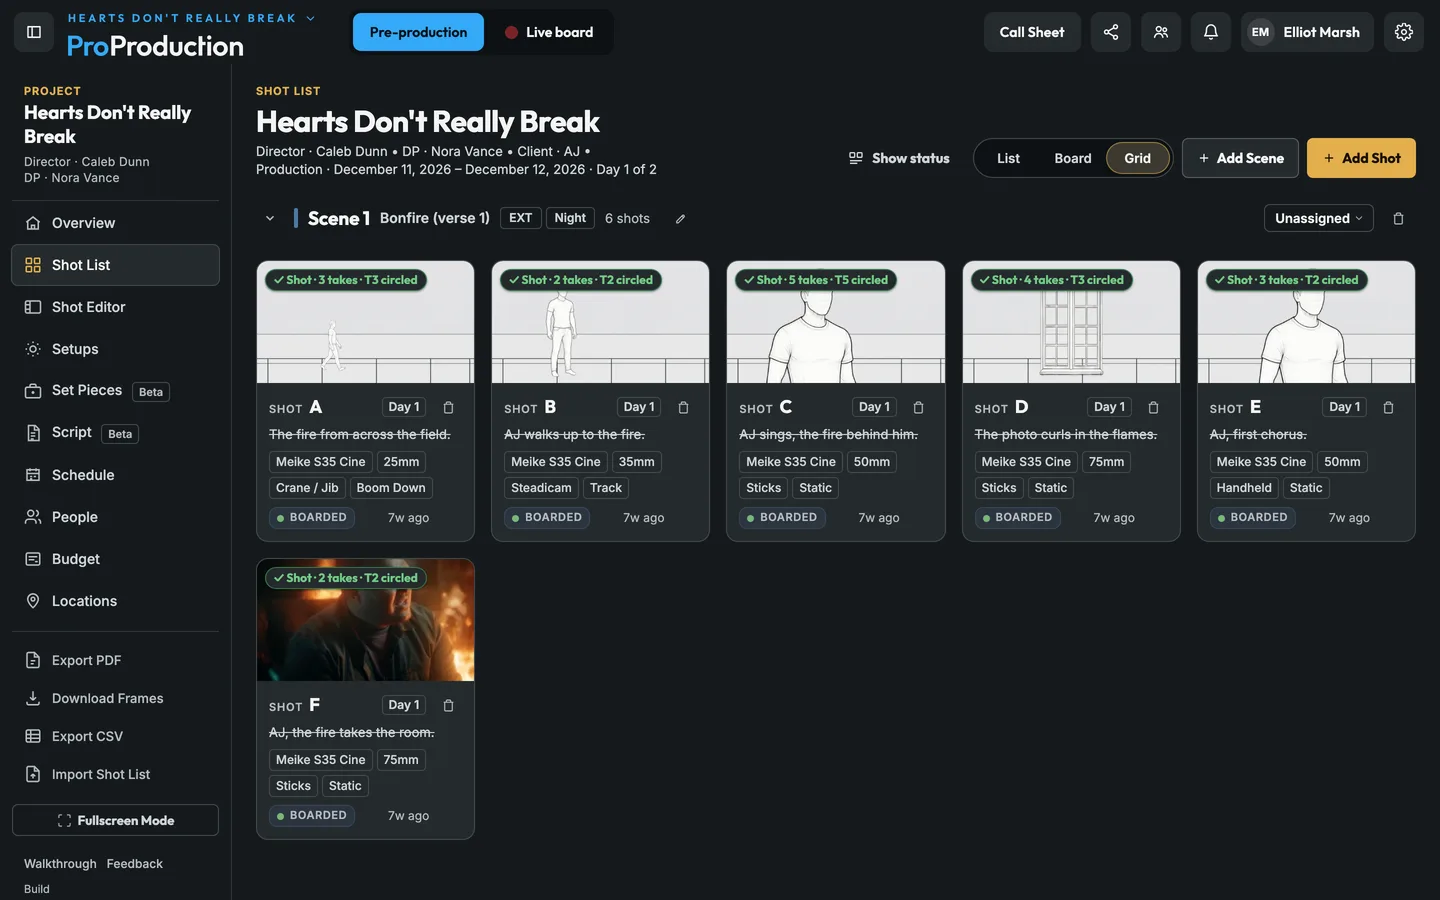
Task: Open Shot F bonfire thumbnail
Action: (365, 620)
